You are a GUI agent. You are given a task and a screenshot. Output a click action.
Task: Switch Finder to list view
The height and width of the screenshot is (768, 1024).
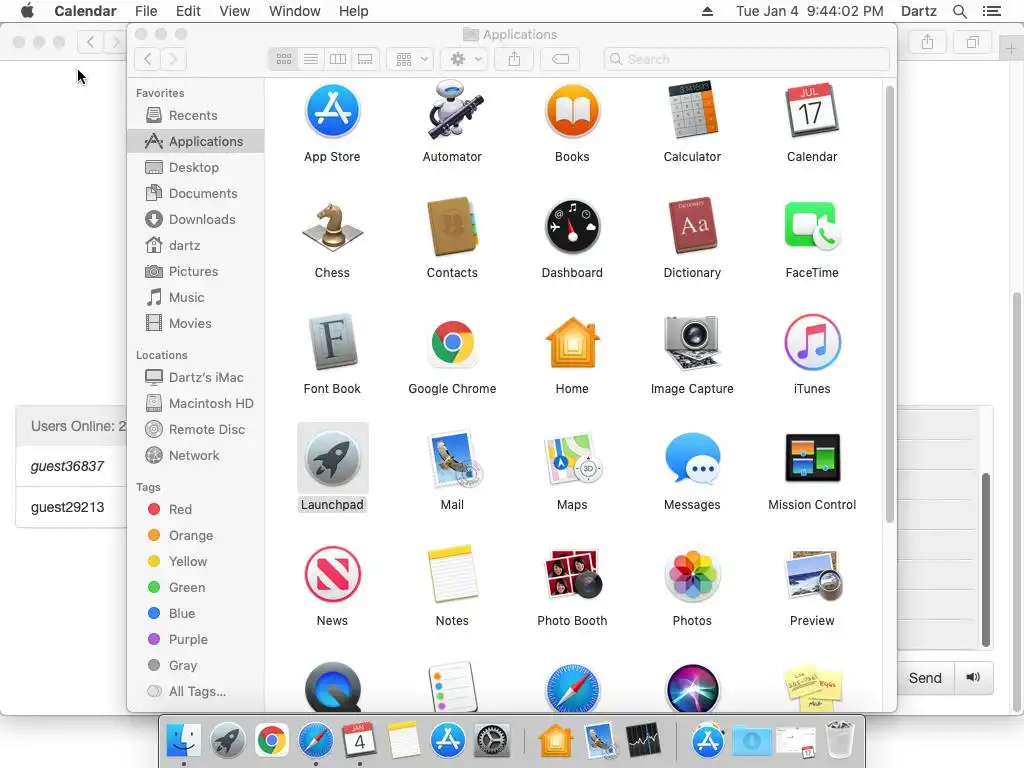coord(311,59)
